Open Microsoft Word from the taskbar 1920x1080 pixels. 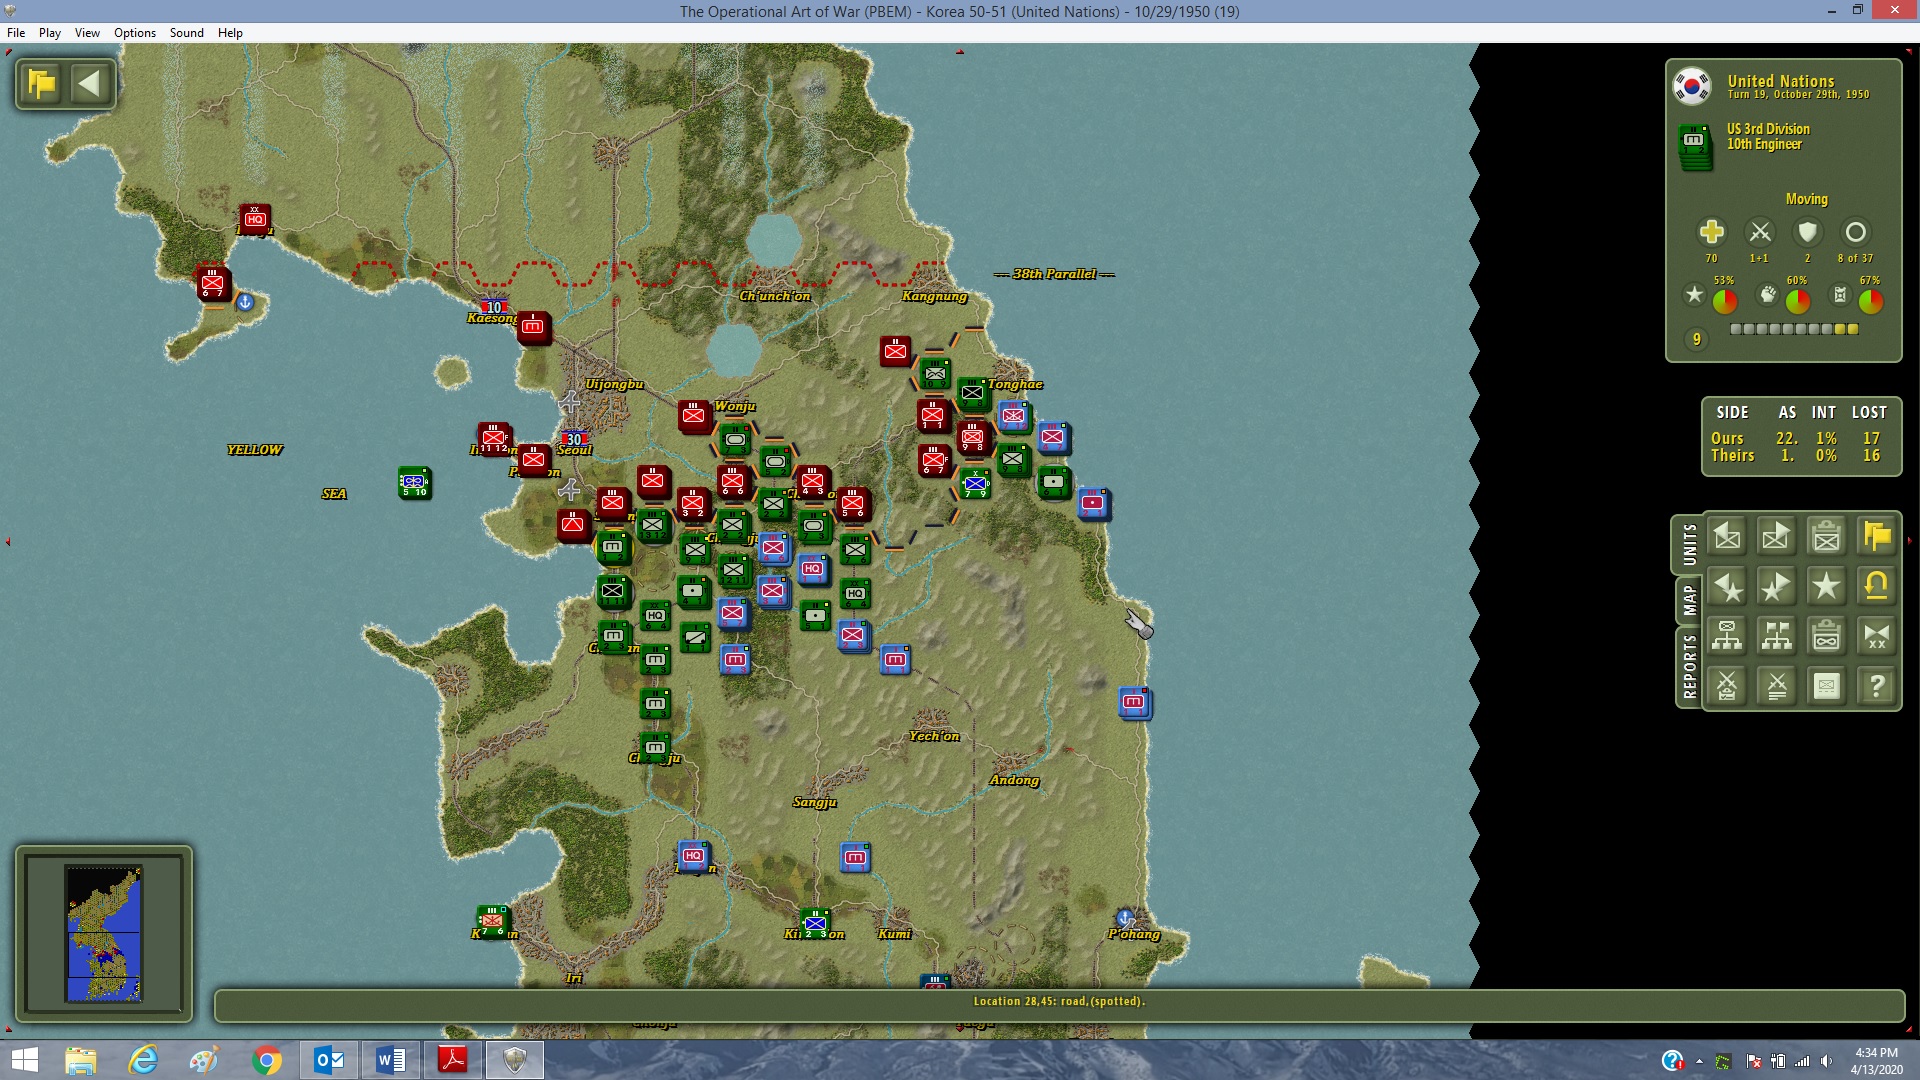point(391,1060)
